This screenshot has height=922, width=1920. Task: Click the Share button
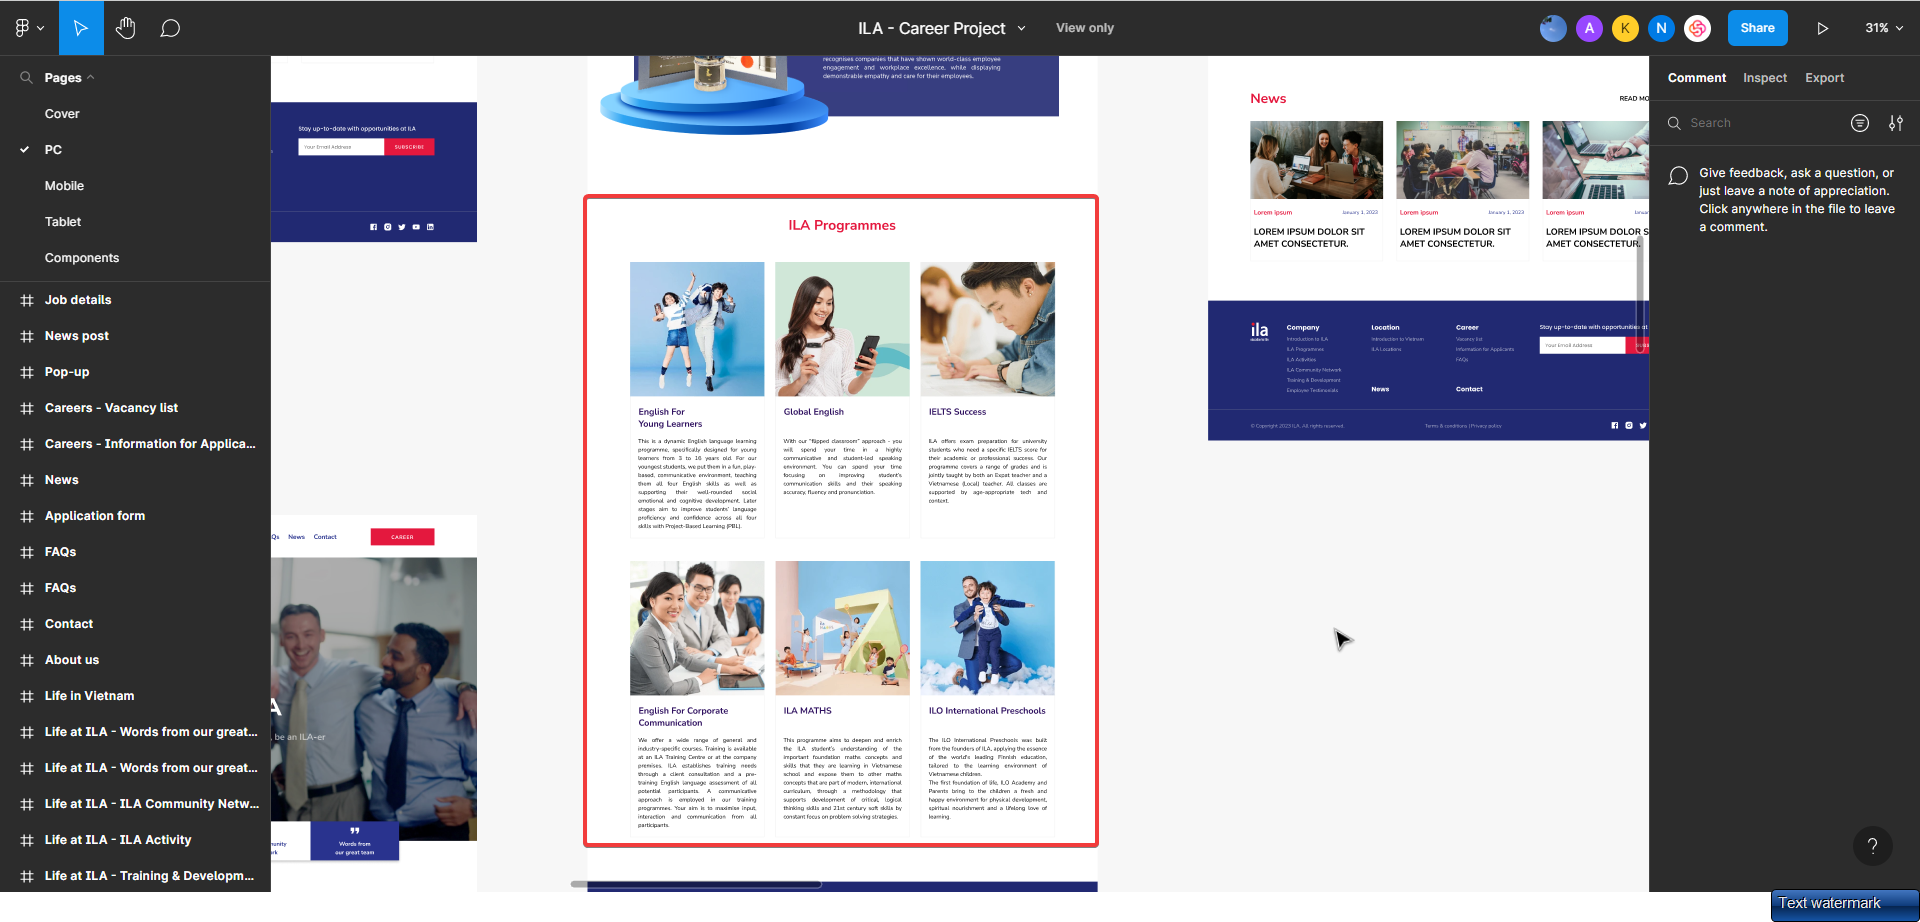tap(1757, 28)
